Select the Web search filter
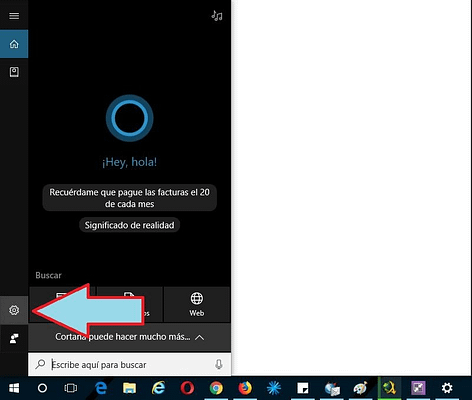 point(197,304)
